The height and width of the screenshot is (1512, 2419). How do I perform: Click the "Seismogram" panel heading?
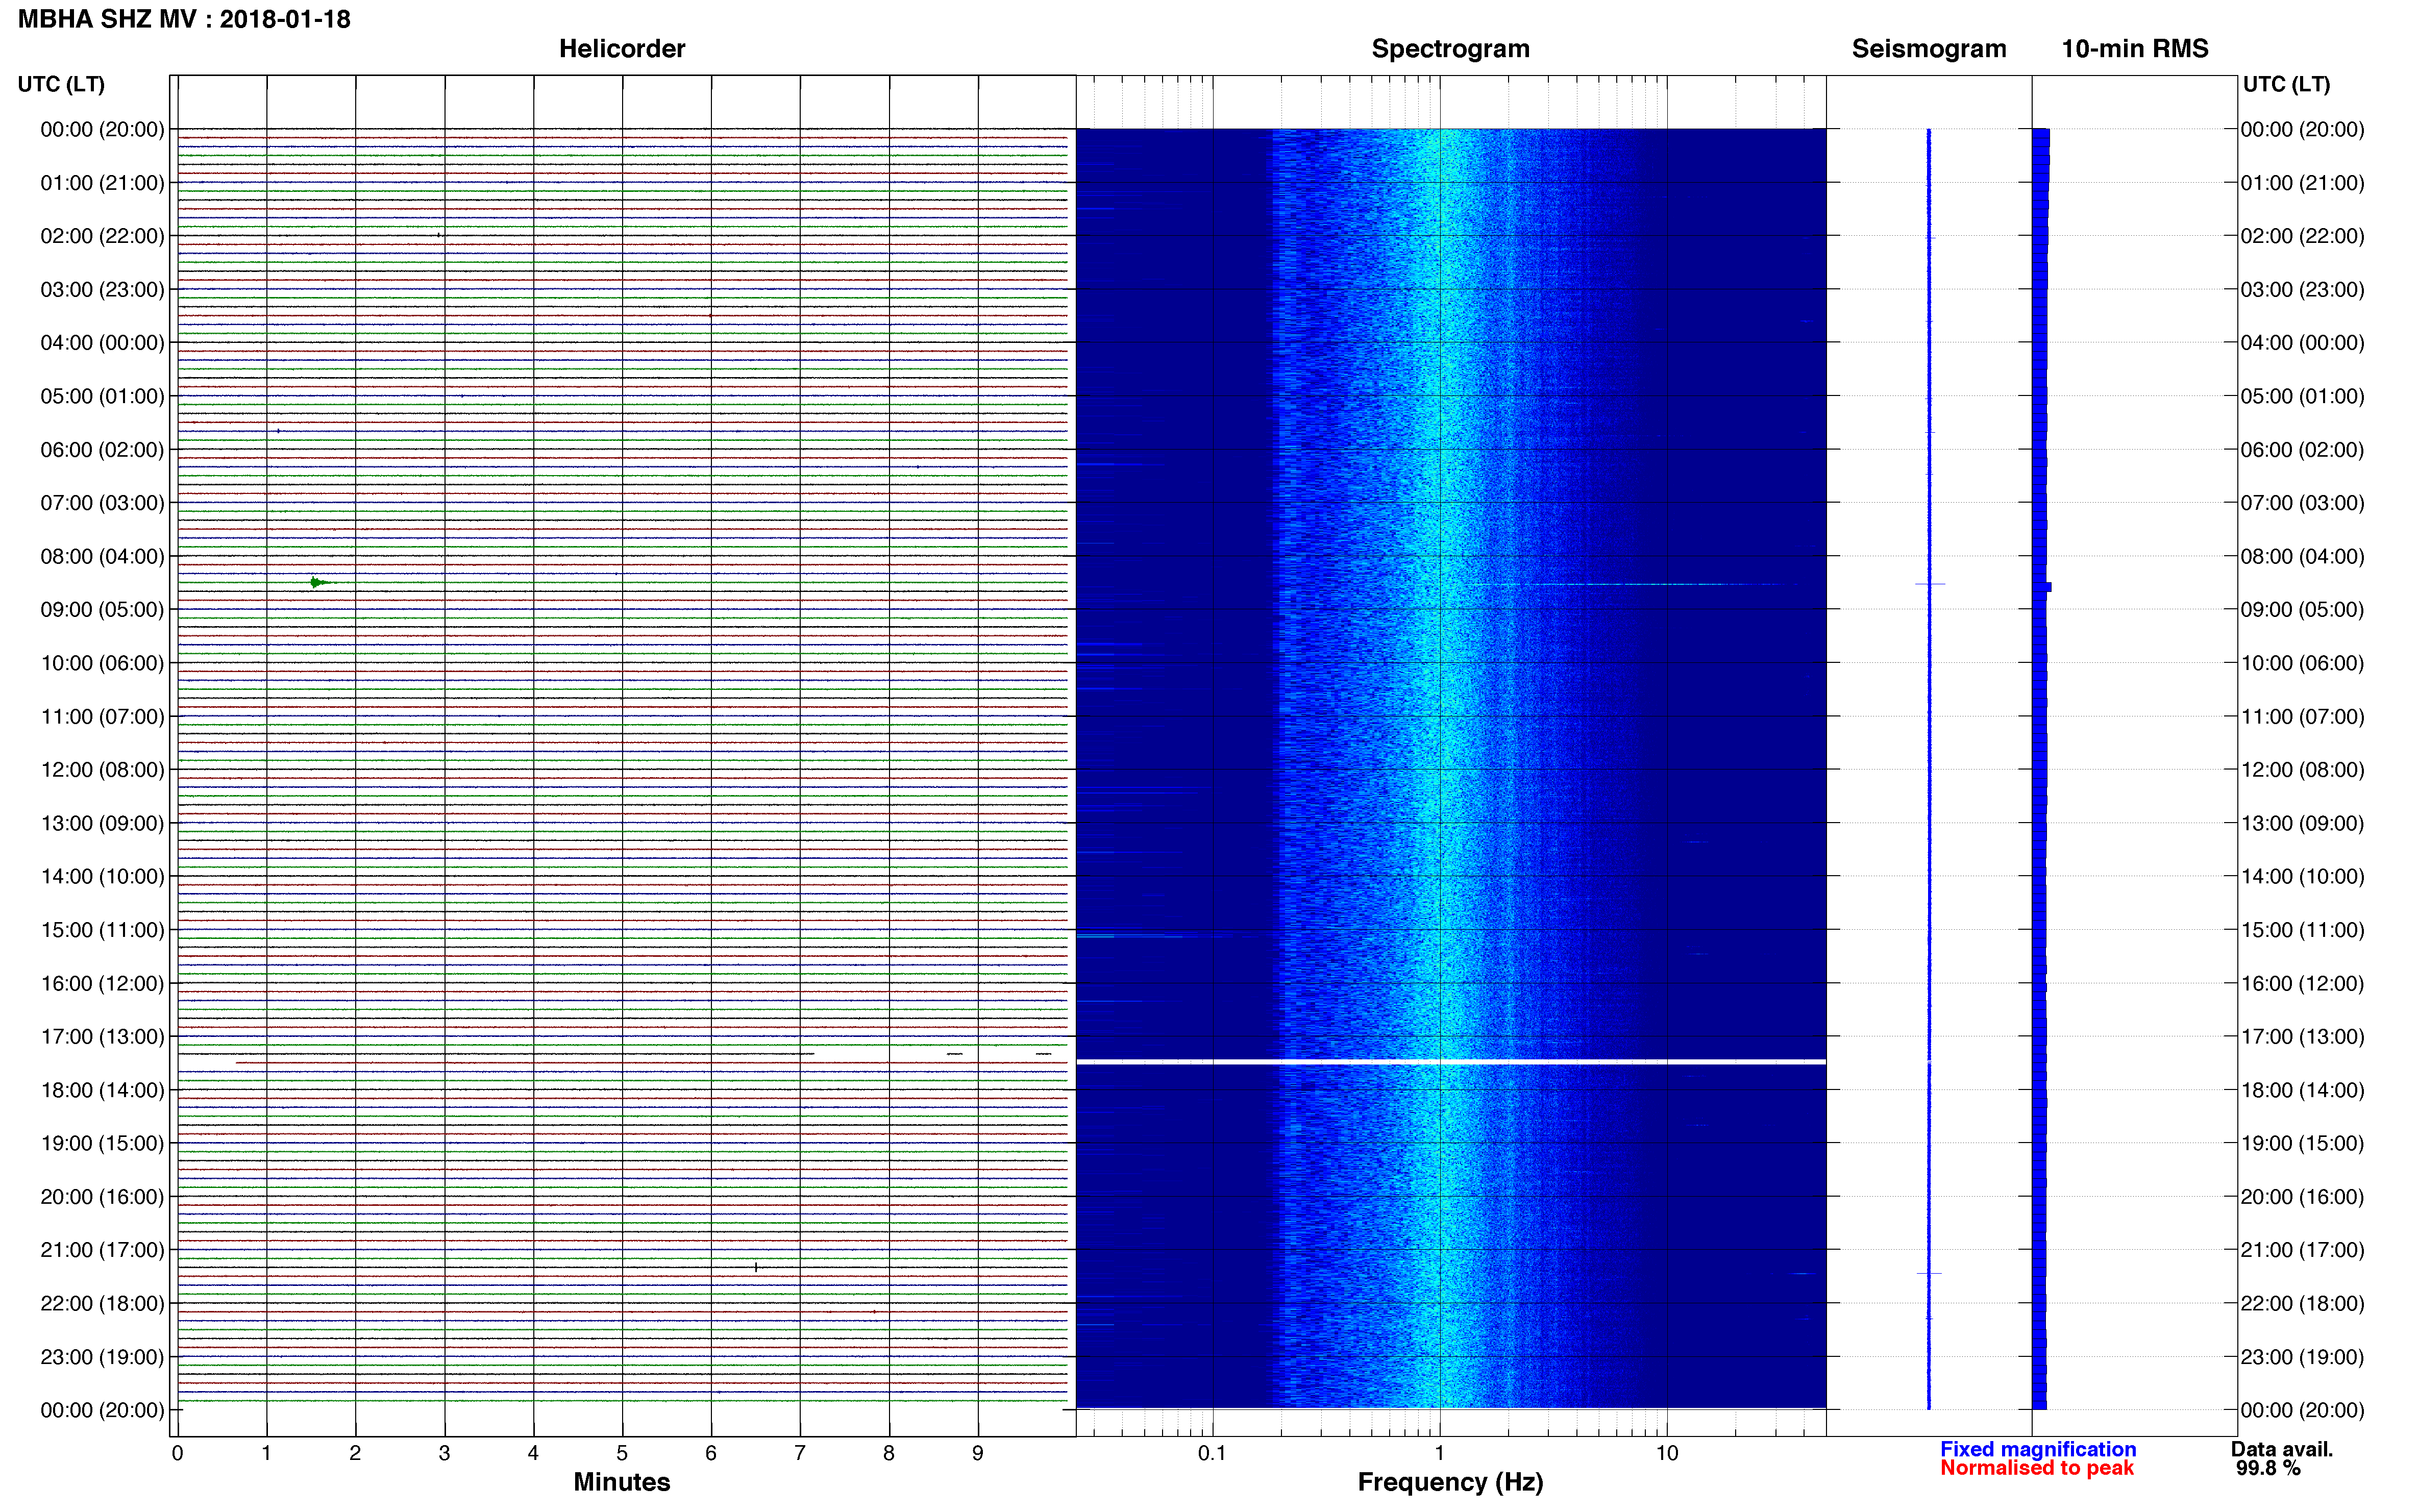[1929, 49]
